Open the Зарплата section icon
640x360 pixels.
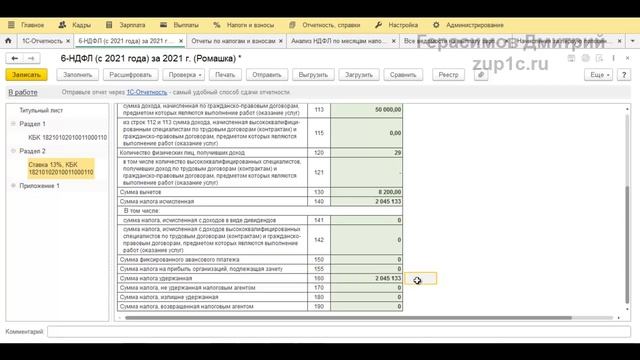[x=109, y=25]
